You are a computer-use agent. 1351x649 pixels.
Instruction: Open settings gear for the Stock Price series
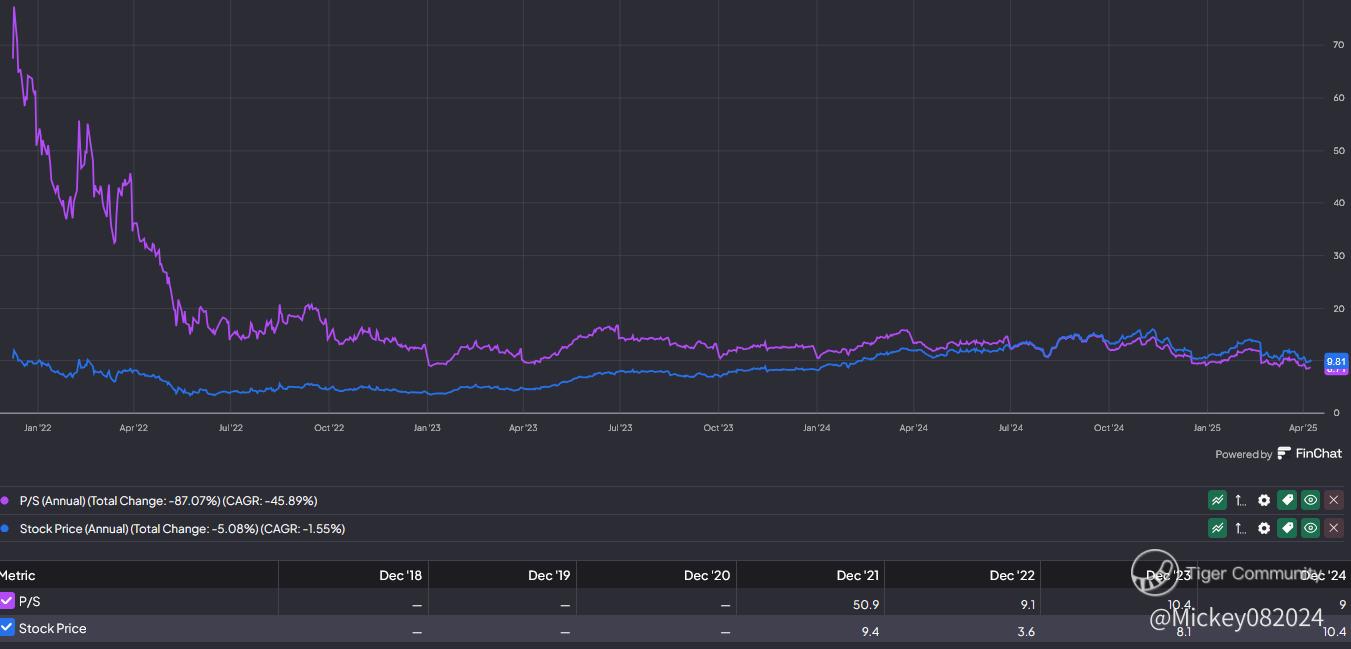coord(1264,528)
